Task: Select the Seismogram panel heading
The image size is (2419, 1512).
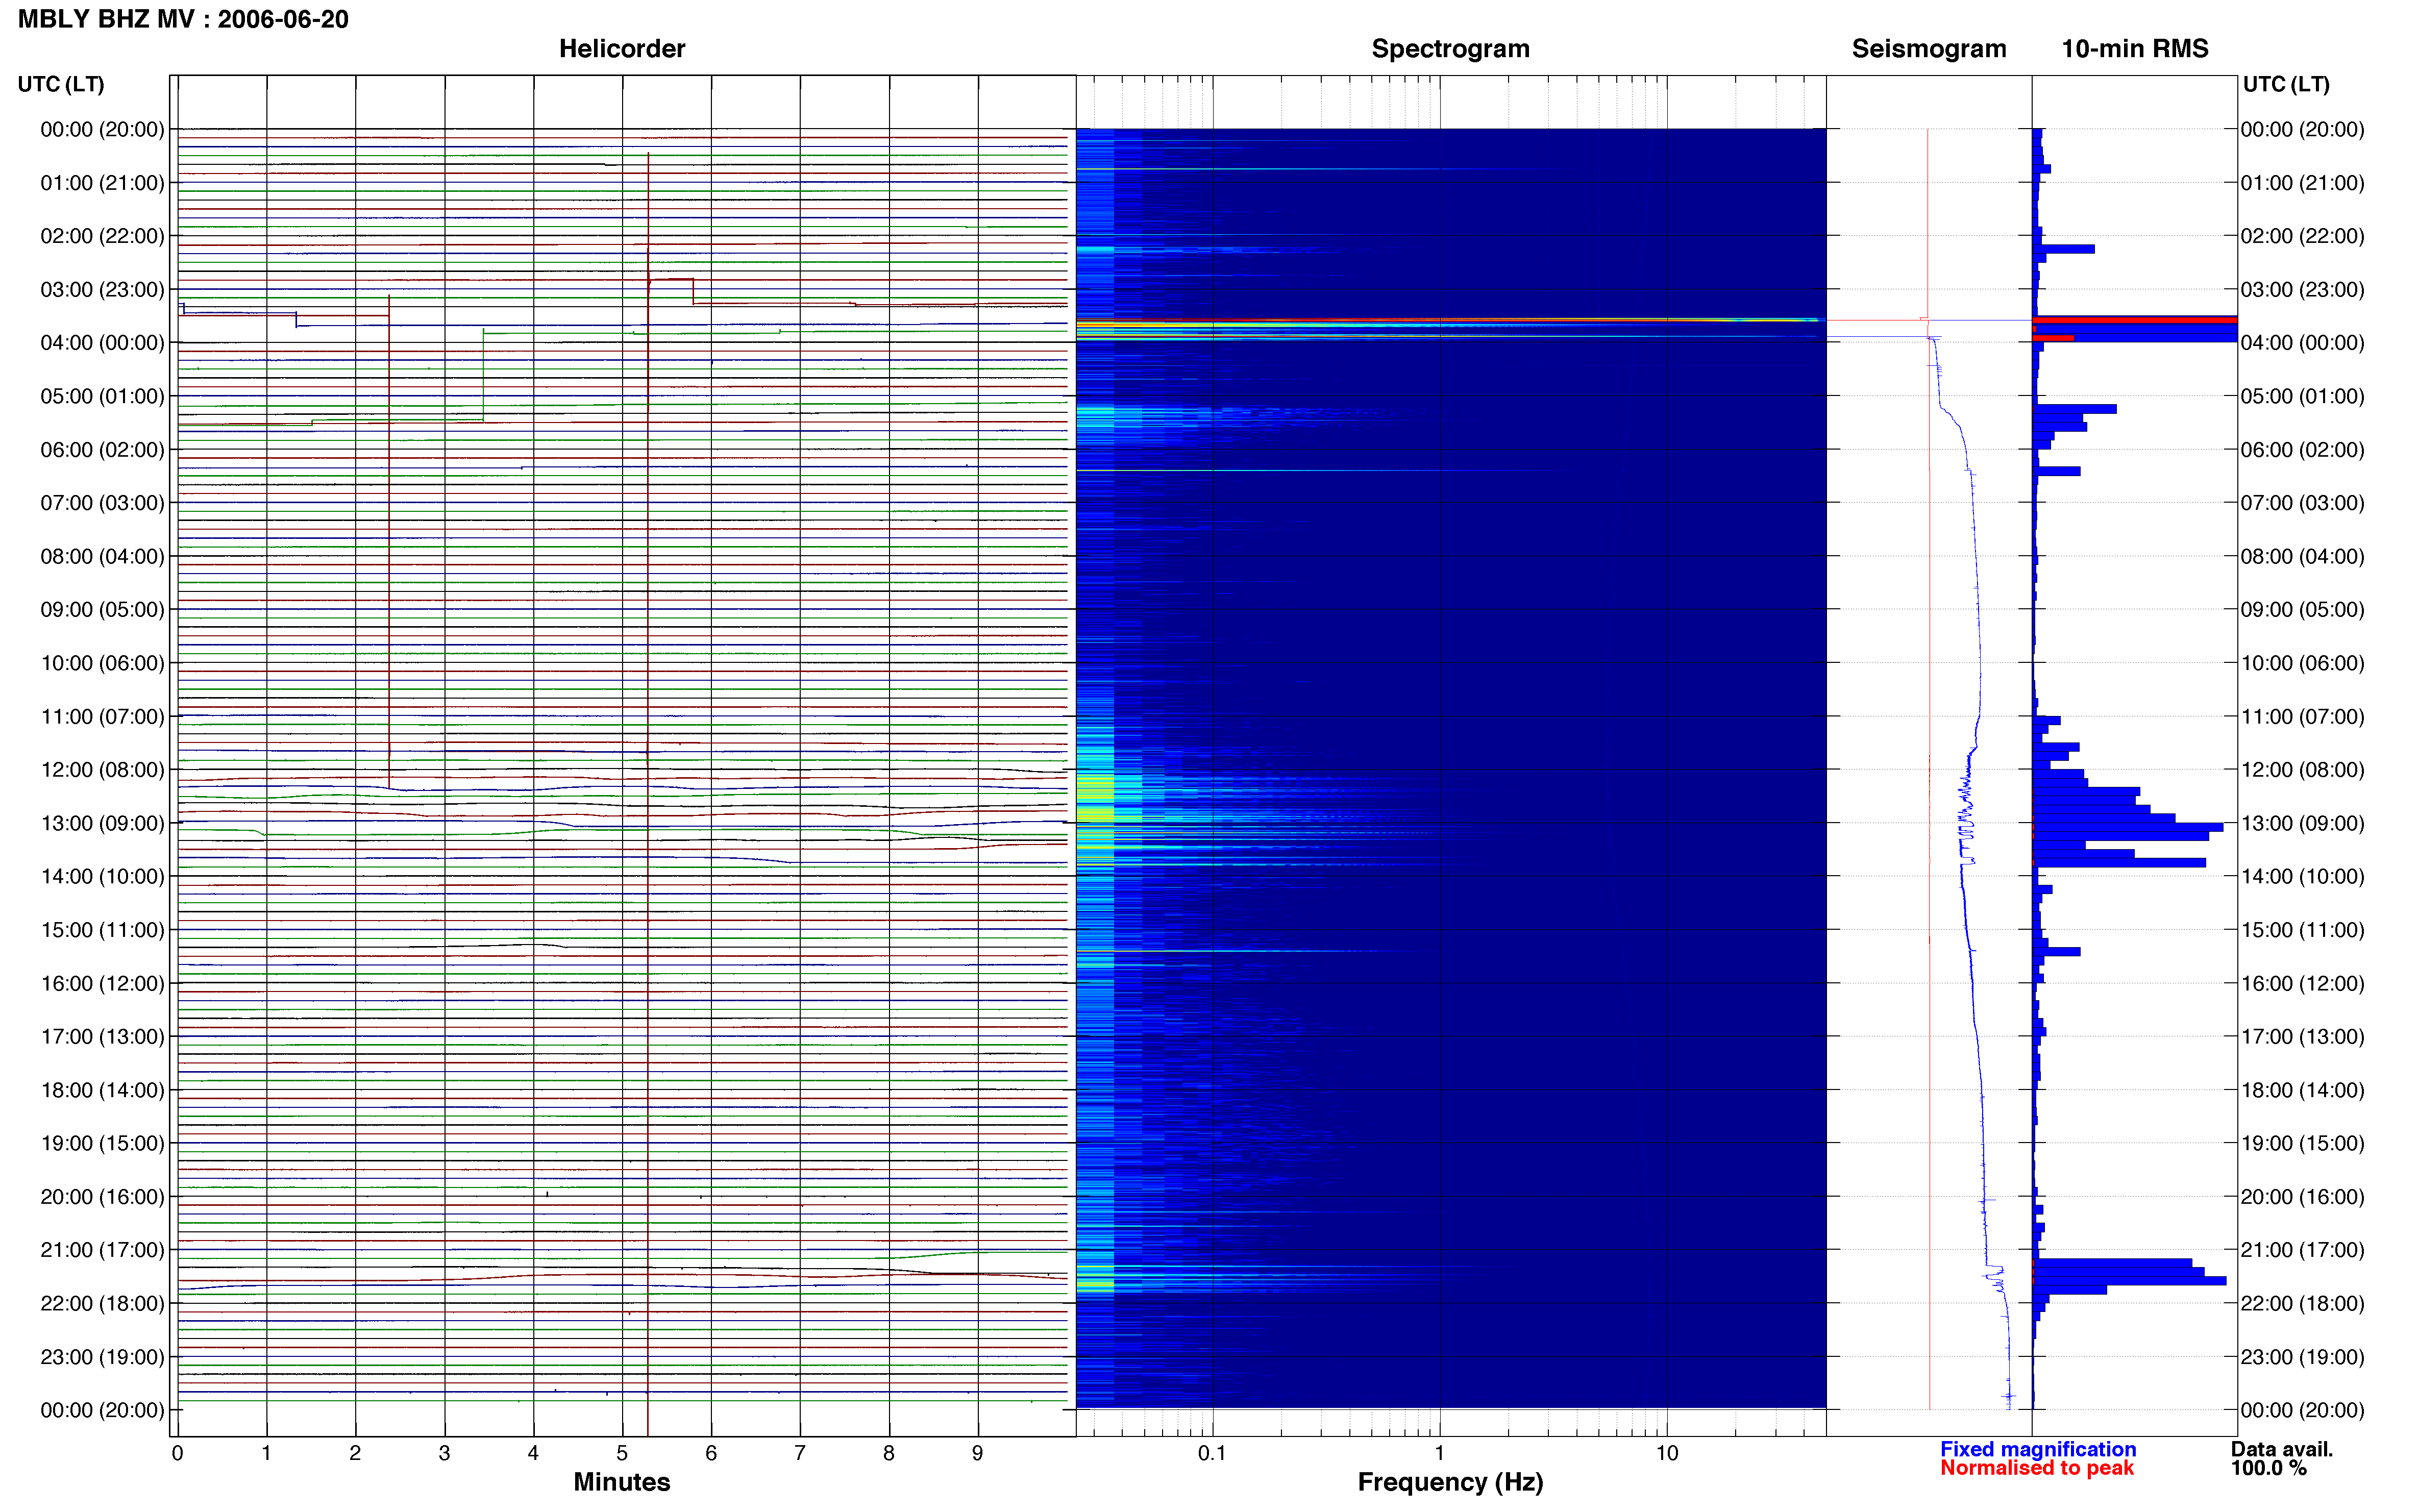Action: pos(1928,49)
